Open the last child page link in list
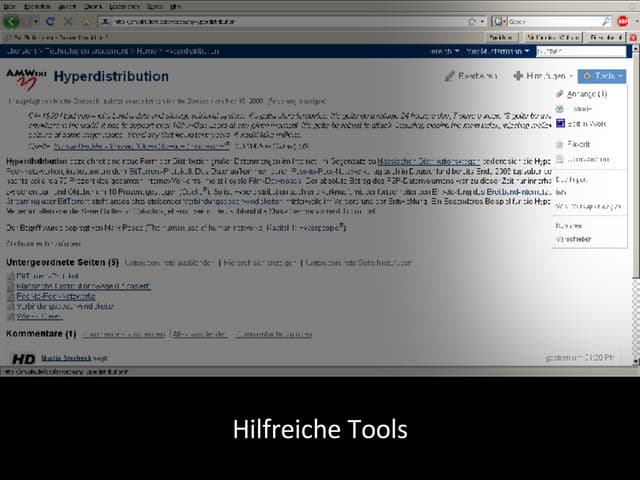Screen dimensions: 640x480 (x=40, y=317)
